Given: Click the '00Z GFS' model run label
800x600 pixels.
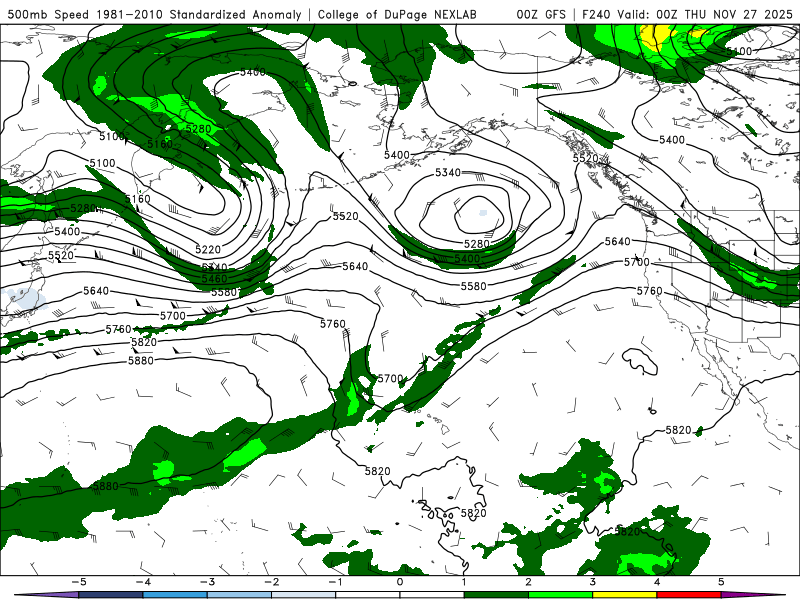Looking at the screenshot, I should click(541, 14).
